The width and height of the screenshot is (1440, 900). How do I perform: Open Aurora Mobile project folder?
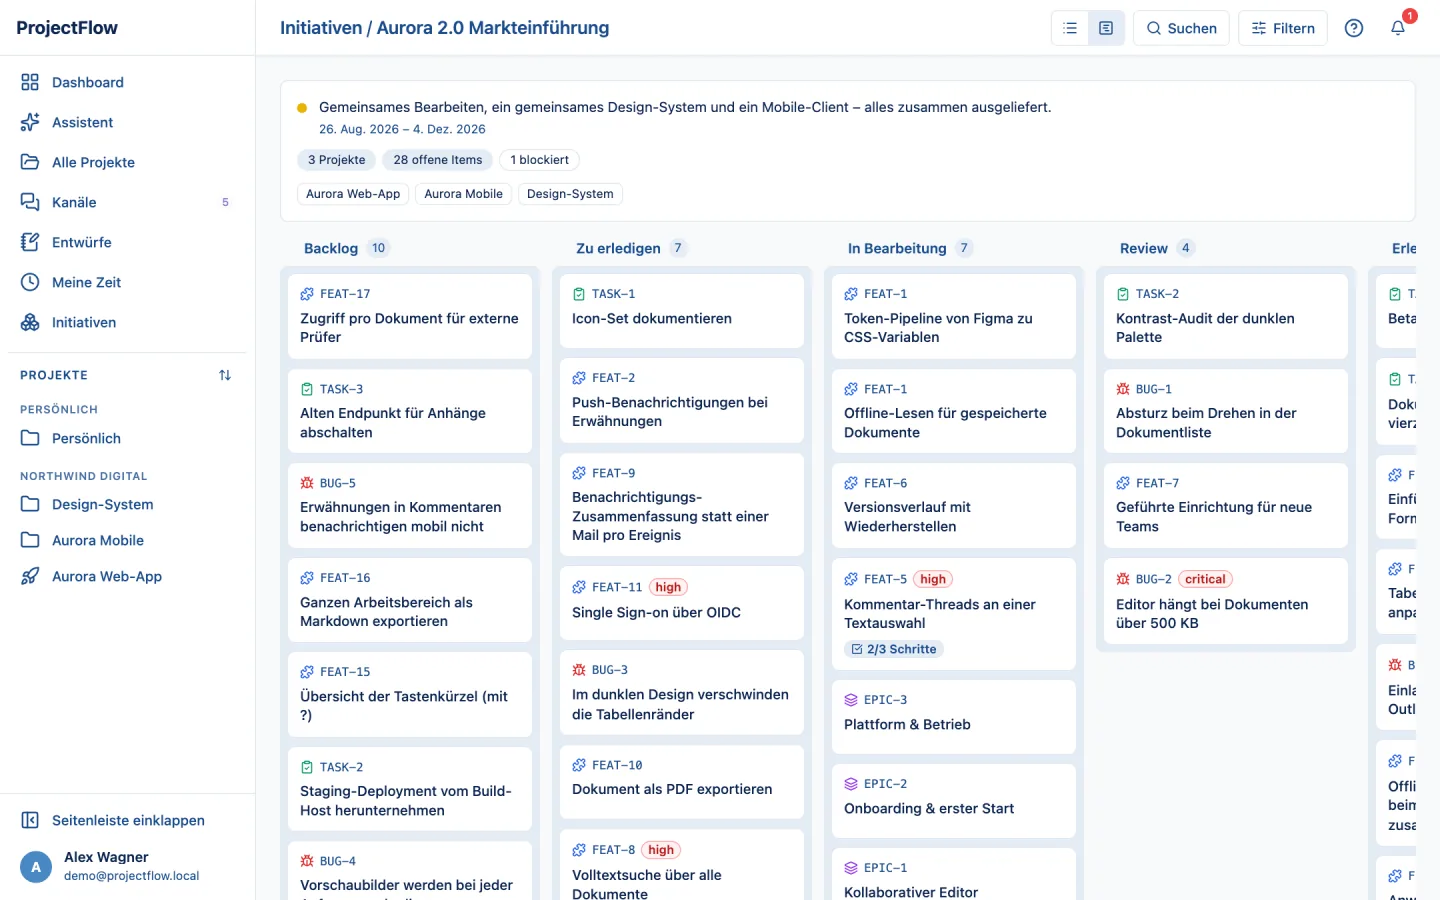click(x=127, y=540)
